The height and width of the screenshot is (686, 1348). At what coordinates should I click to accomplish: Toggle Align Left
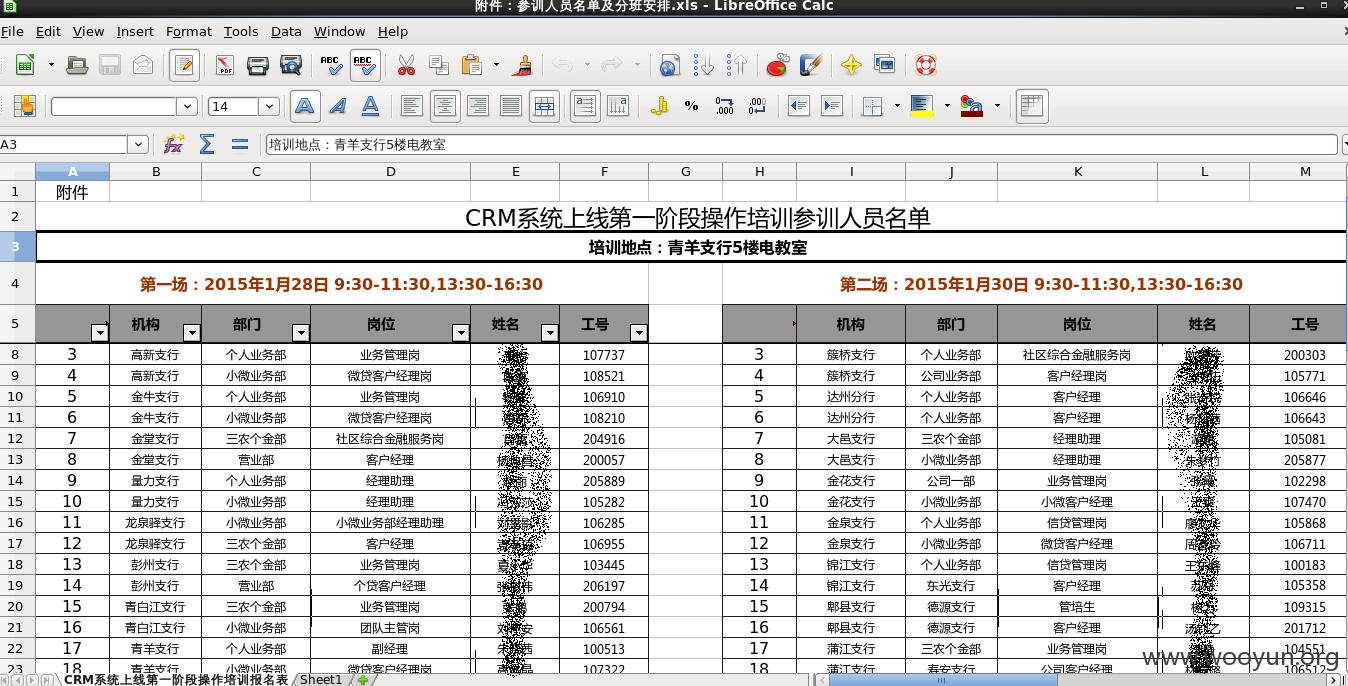411,106
